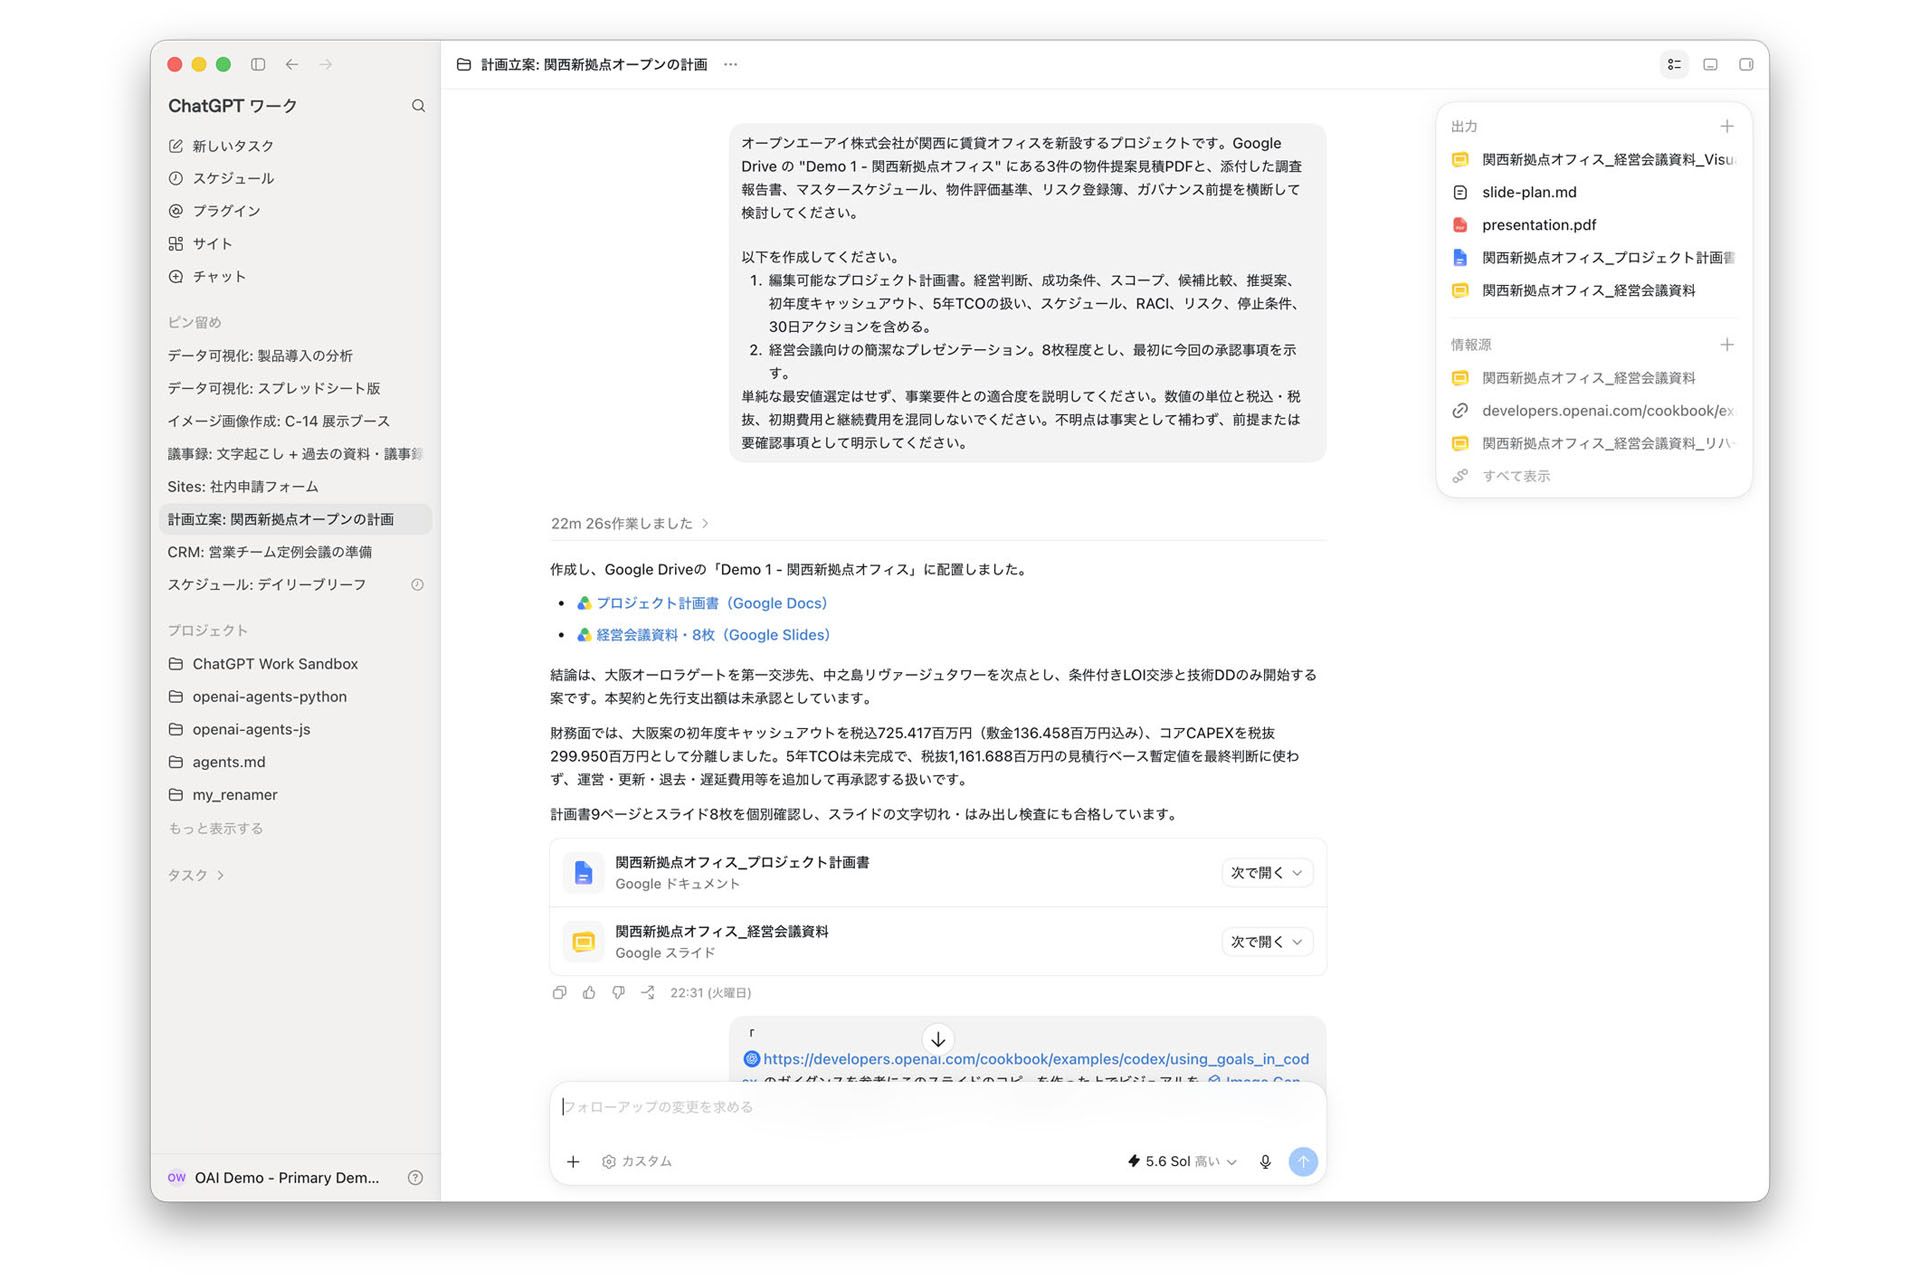Image resolution: width=1920 pixels, height=1280 pixels.
Task: Open help question-mark icon
Action: pyautogui.click(x=415, y=1178)
